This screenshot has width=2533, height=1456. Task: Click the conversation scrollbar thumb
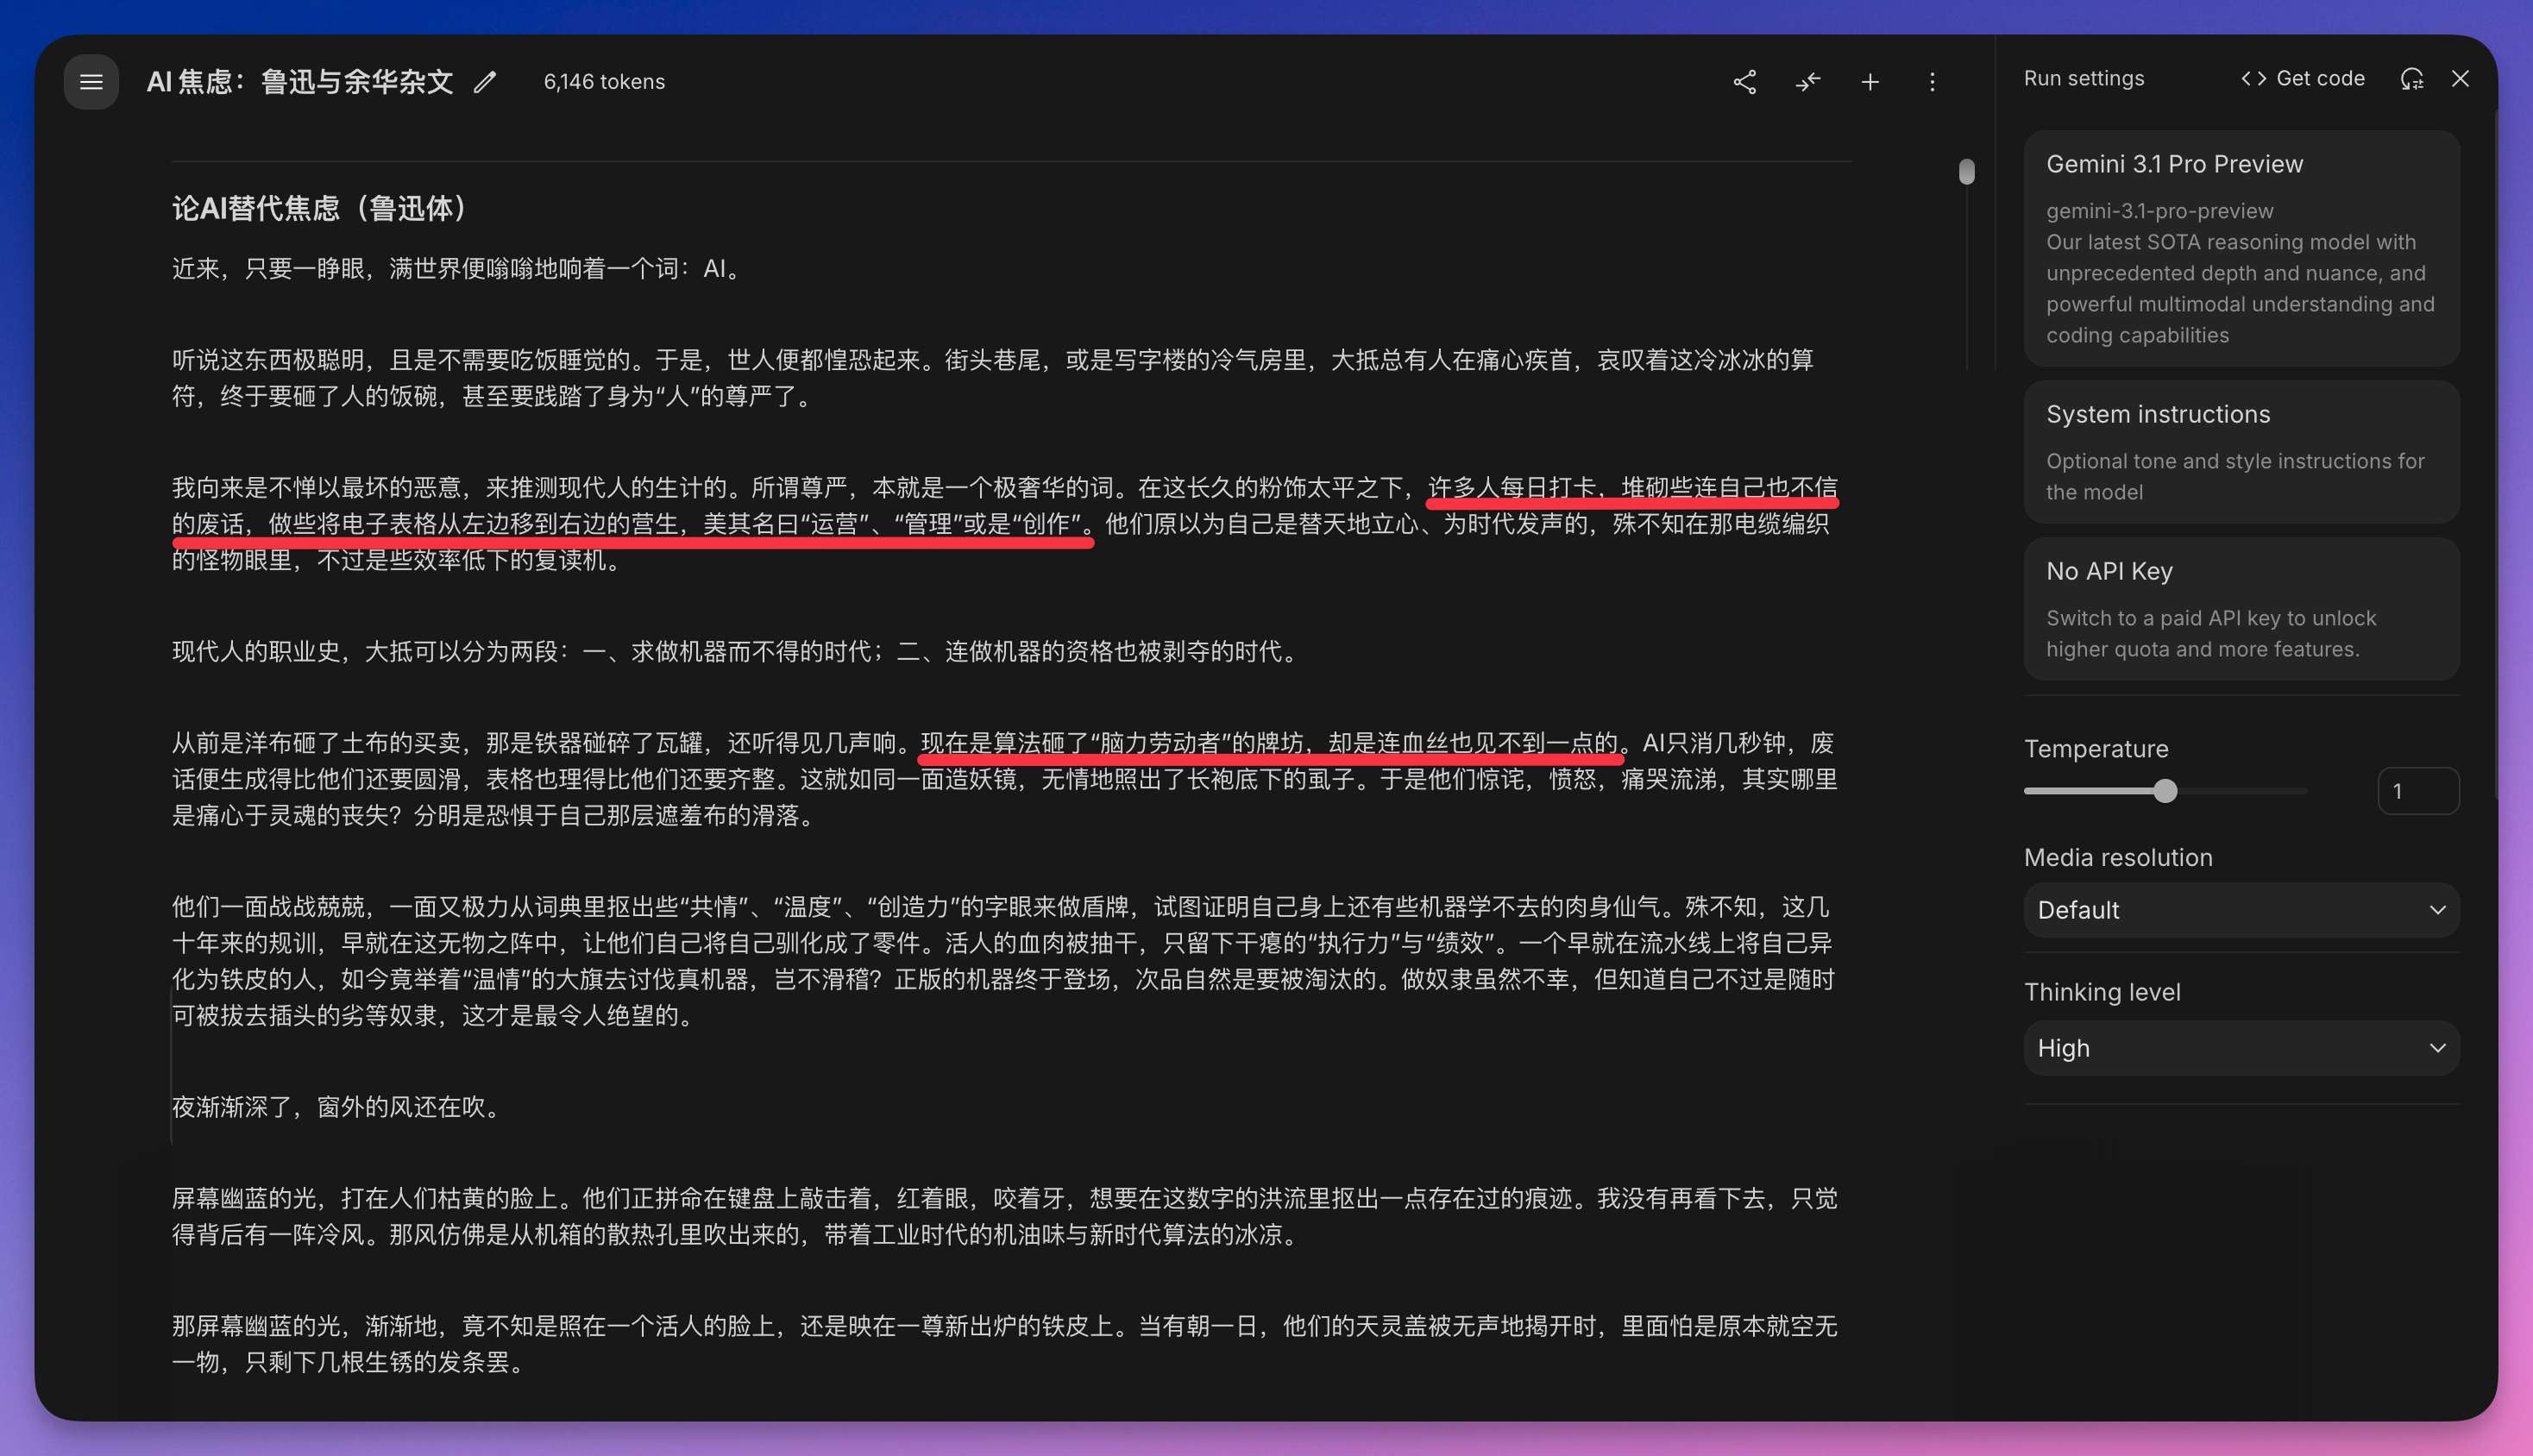tap(1966, 172)
